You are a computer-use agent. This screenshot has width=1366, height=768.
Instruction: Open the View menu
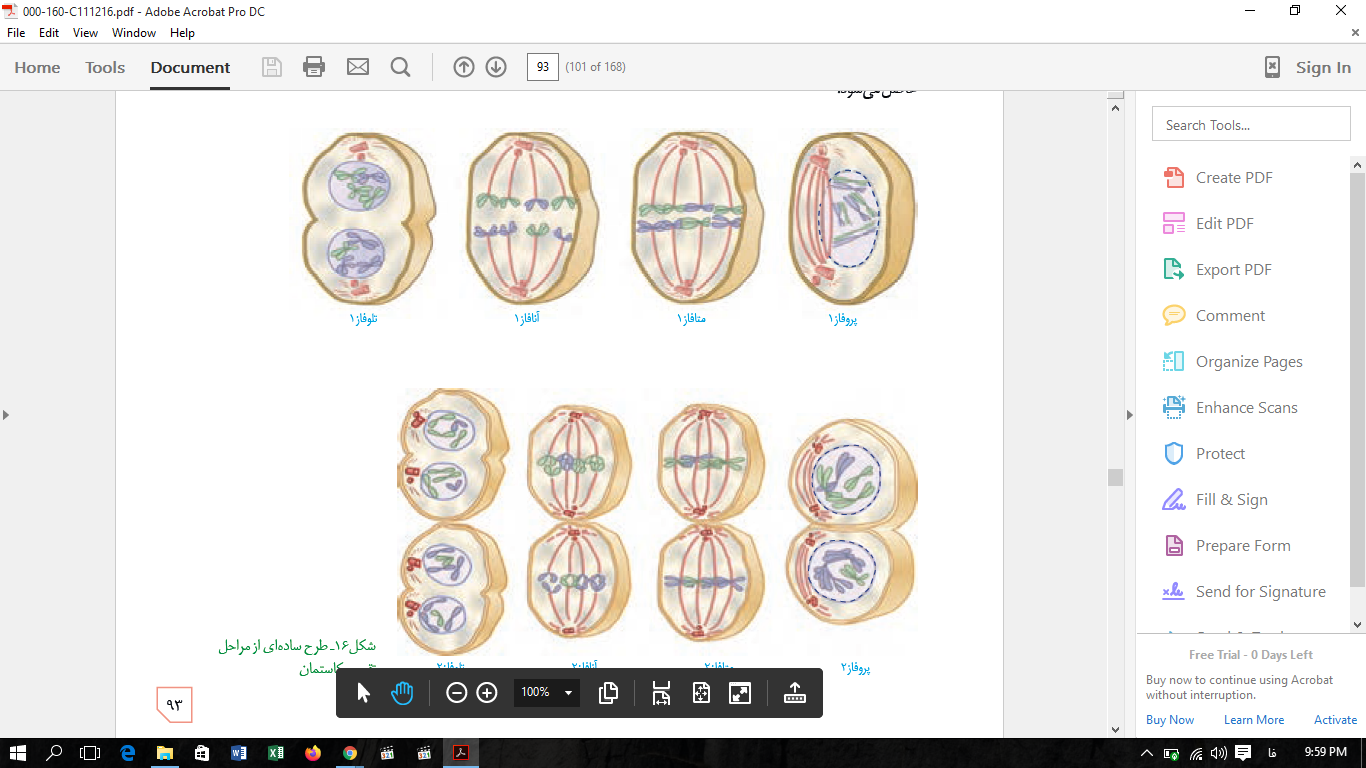pos(86,32)
